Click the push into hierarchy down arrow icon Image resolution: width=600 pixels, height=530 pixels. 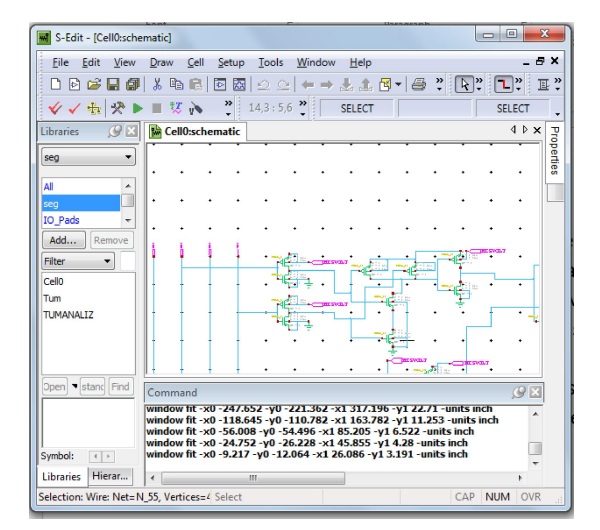pyautogui.click(x=346, y=85)
